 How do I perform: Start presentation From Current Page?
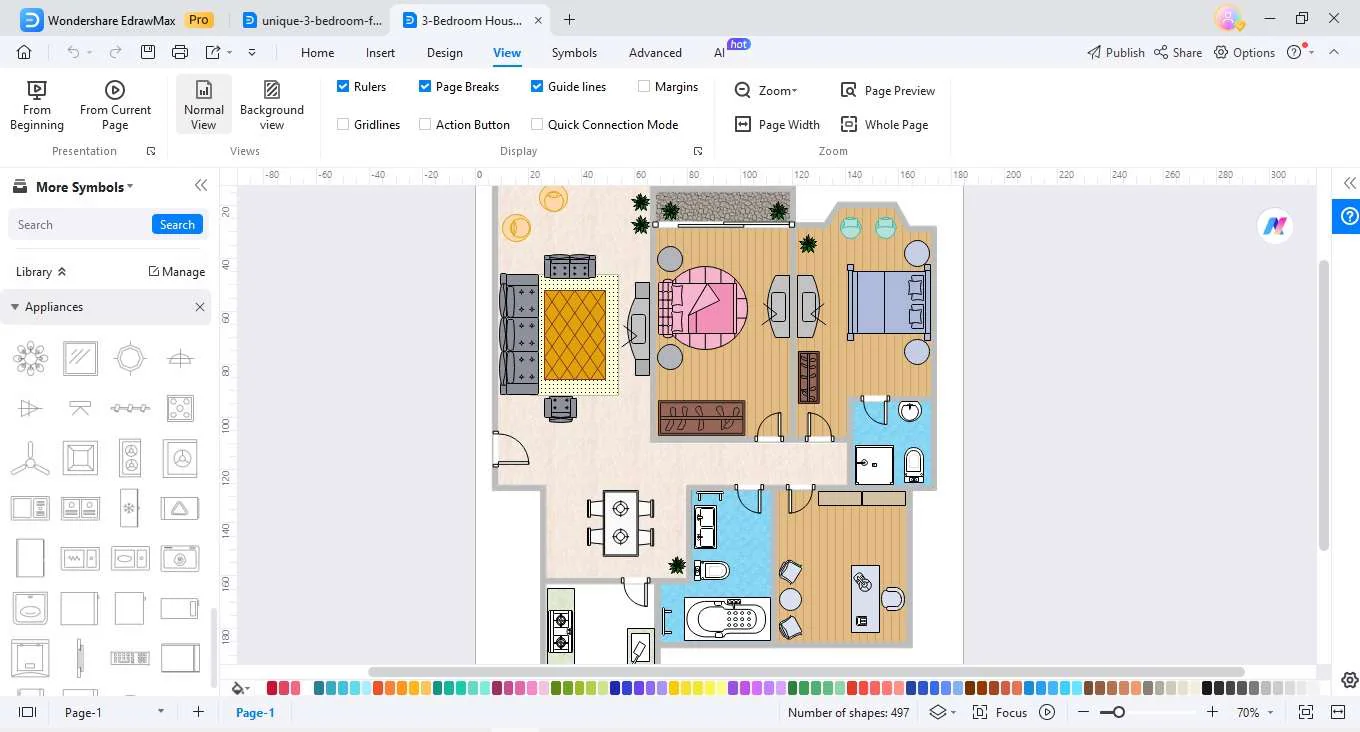click(115, 105)
